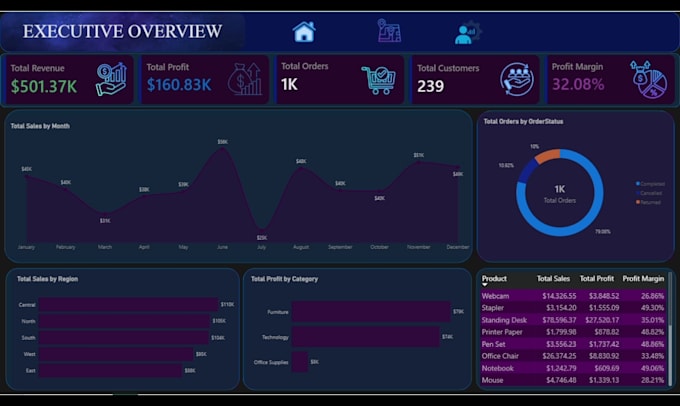Click the Profit Margin pie chart icon

649,79
